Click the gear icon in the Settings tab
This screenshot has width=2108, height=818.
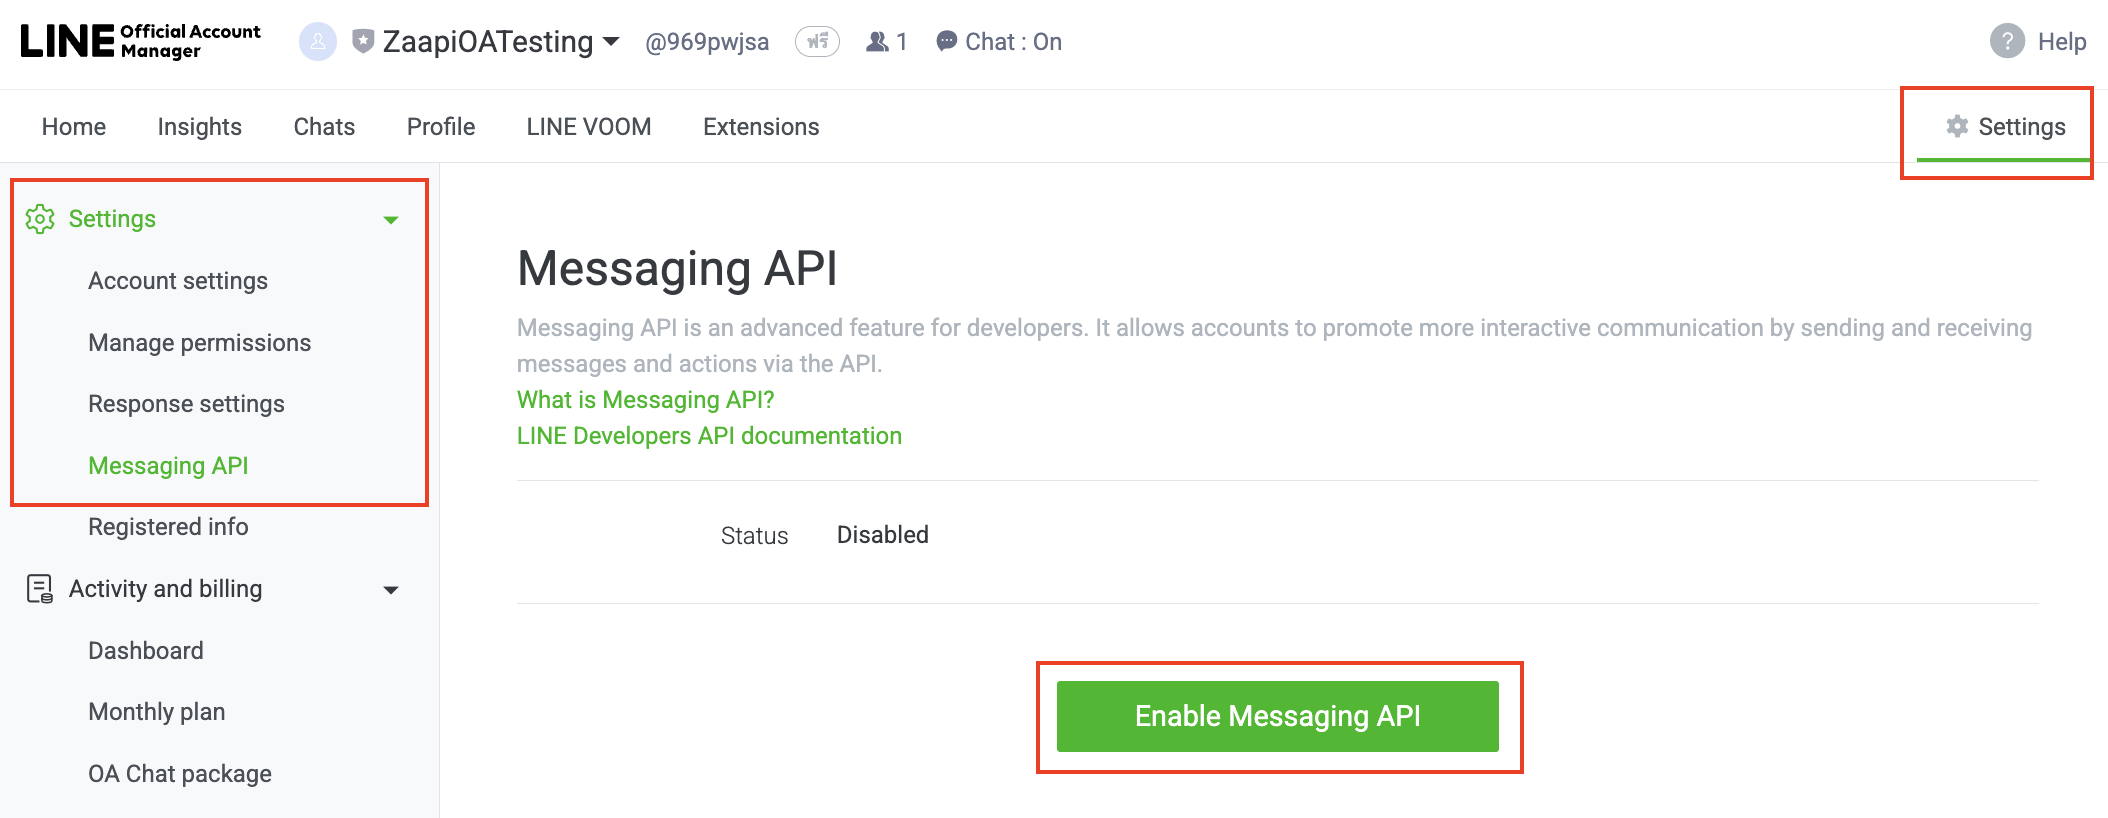[1957, 126]
